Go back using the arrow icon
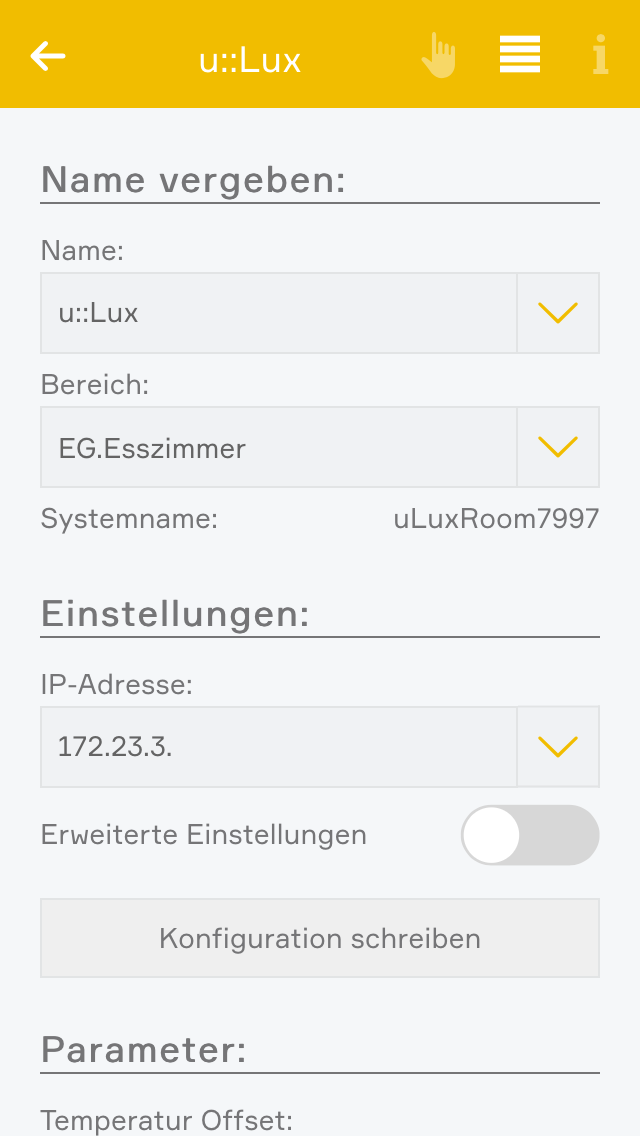The width and height of the screenshot is (640, 1136). [48, 56]
